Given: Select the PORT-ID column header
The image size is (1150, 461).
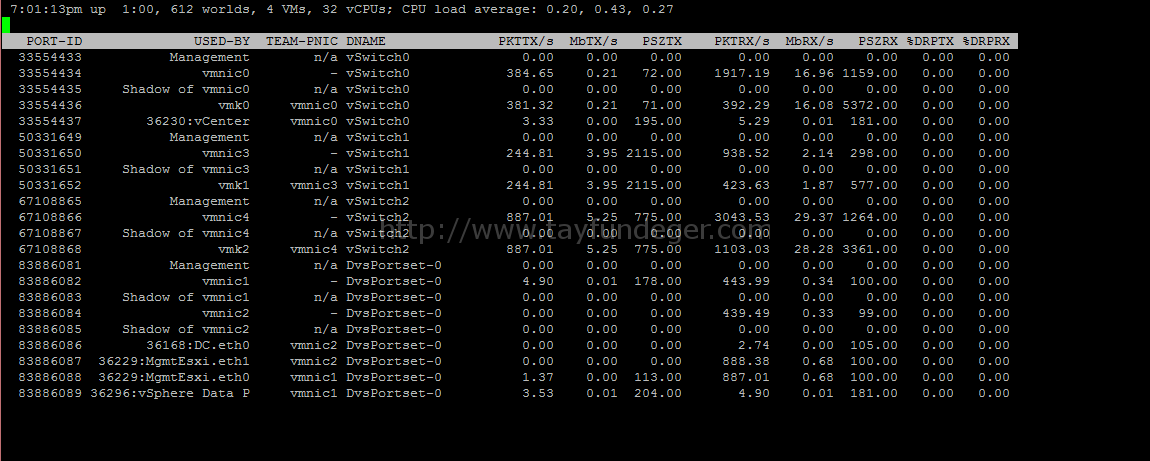Looking at the screenshot, I should click(54, 42).
